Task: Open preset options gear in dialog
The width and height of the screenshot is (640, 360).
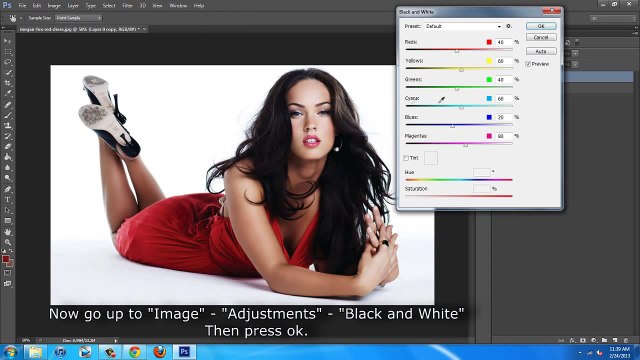Action: click(x=509, y=26)
